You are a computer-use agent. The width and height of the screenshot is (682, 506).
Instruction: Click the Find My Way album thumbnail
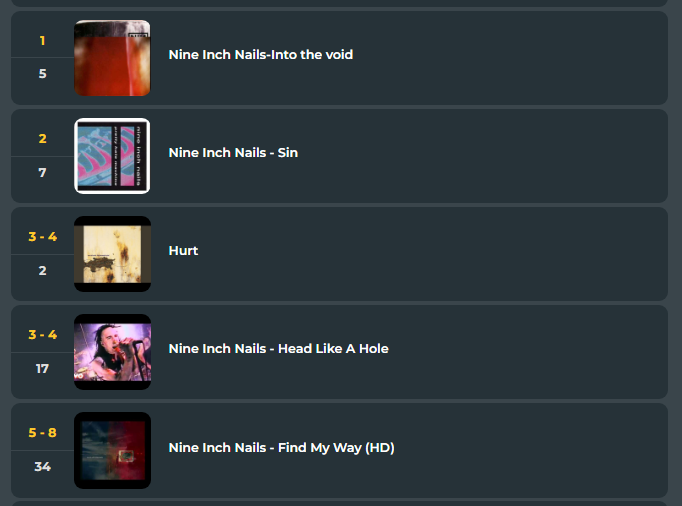pyautogui.click(x=112, y=450)
